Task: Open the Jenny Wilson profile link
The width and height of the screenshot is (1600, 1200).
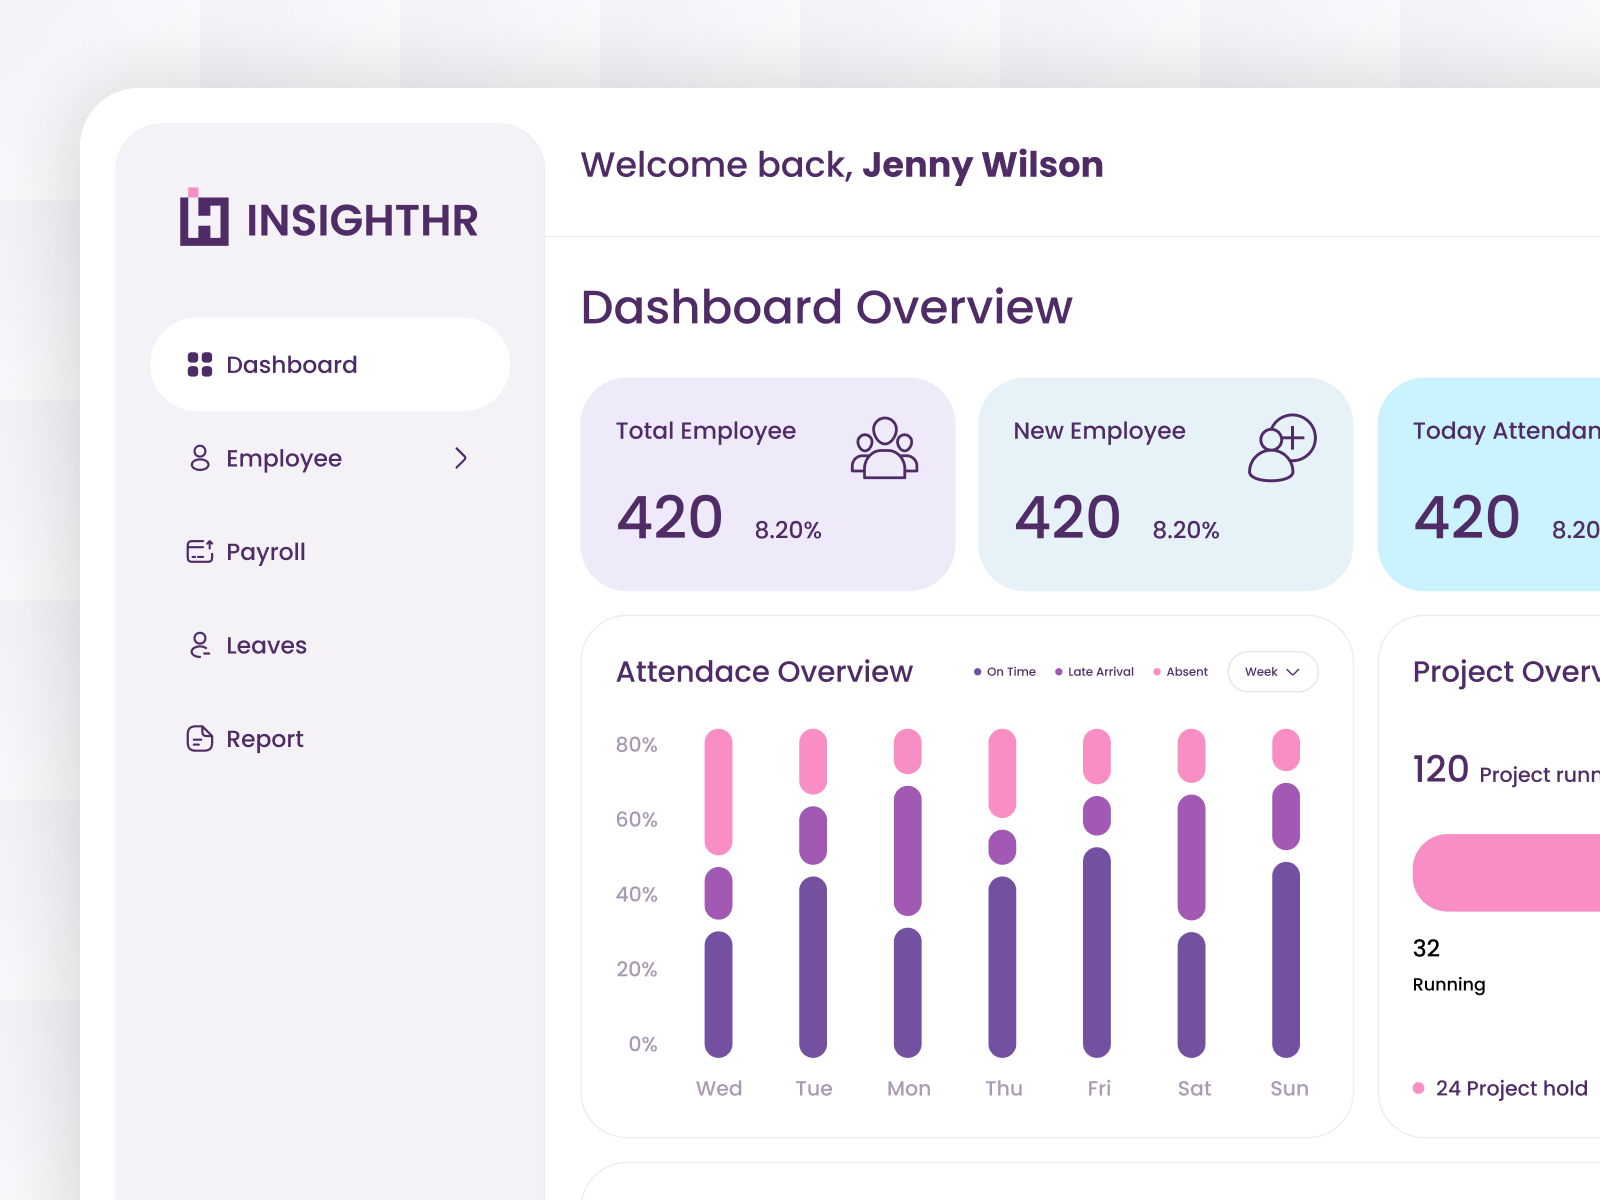Action: [983, 165]
